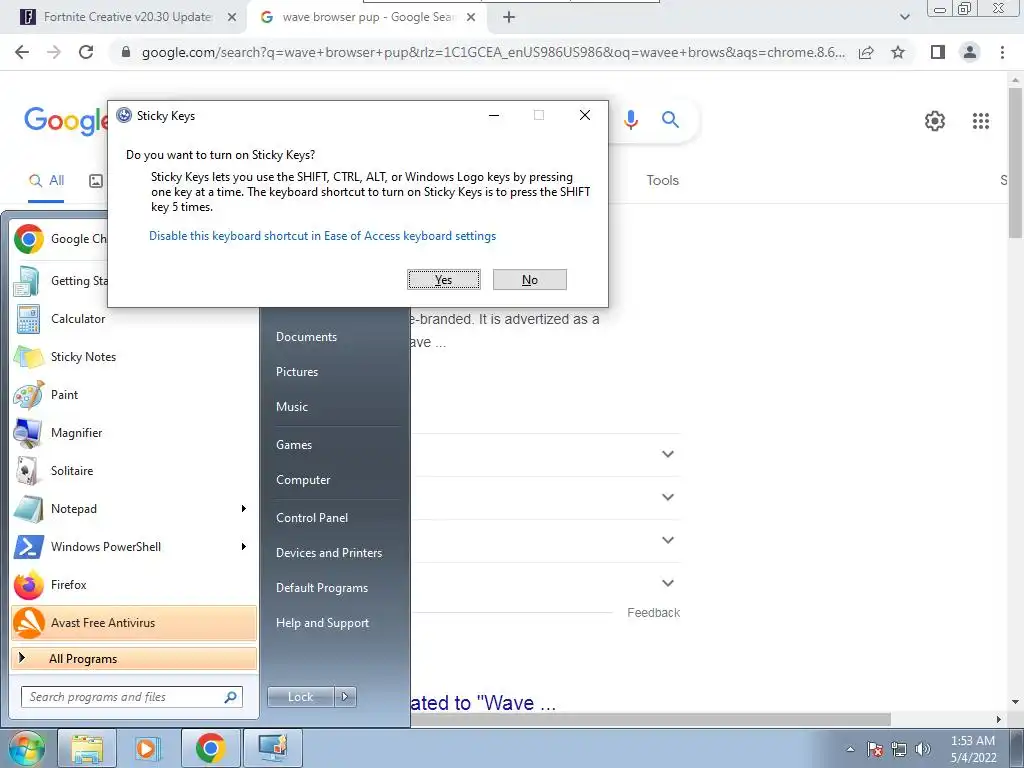Expand second People also ask chevron
The image size is (1024, 768).
(x=667, y=497)
